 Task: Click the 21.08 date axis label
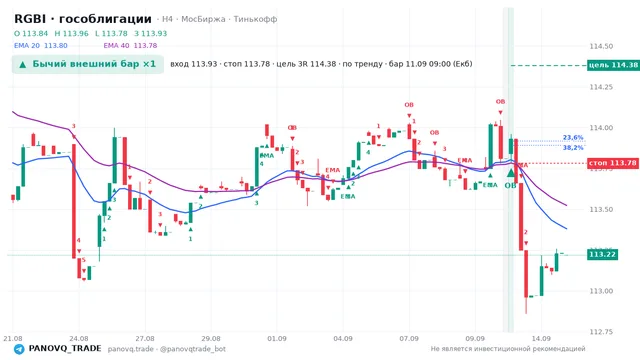(x=13, y=339)
